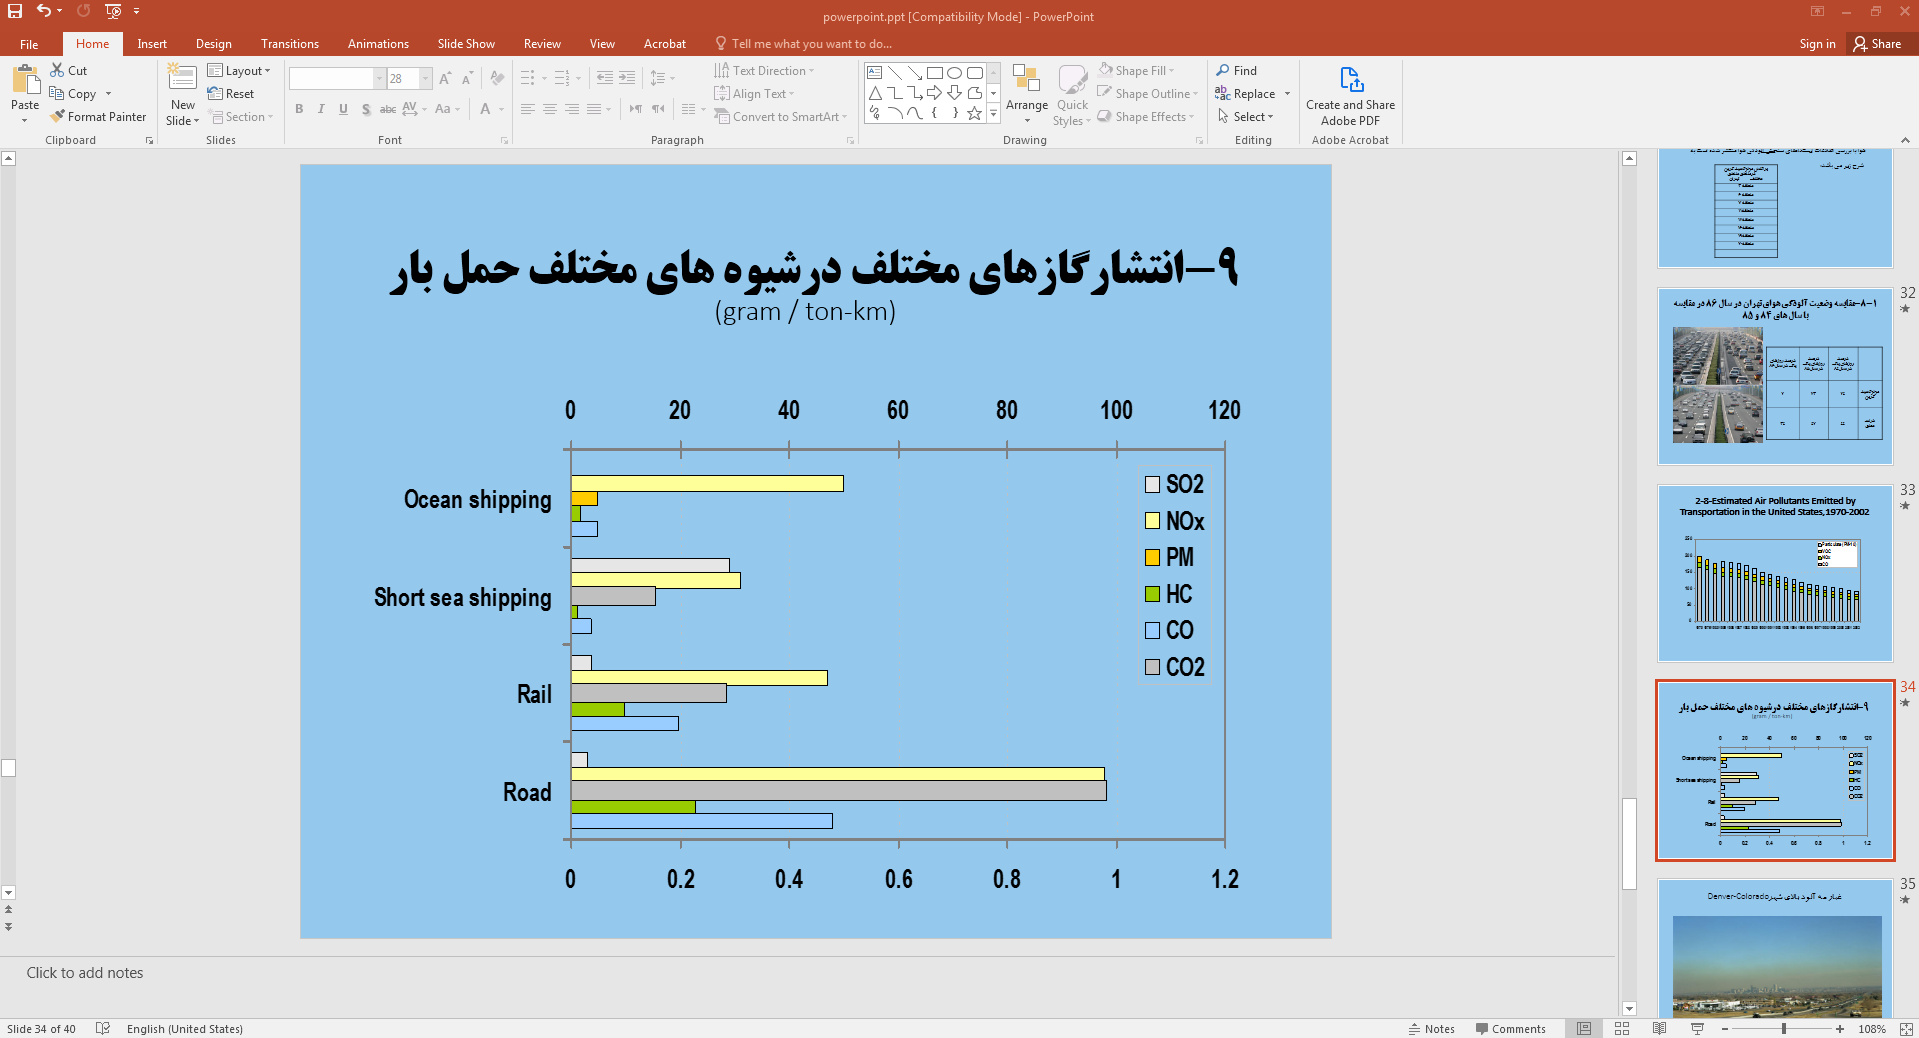Open Comments pane in status bar
The image size is (1919, 1038).
(x=1511, y=1028)
